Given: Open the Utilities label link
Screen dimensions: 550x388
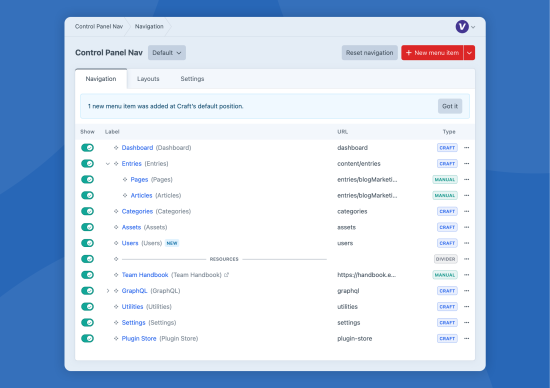Looking at the screenshot, I should [132, 307].
